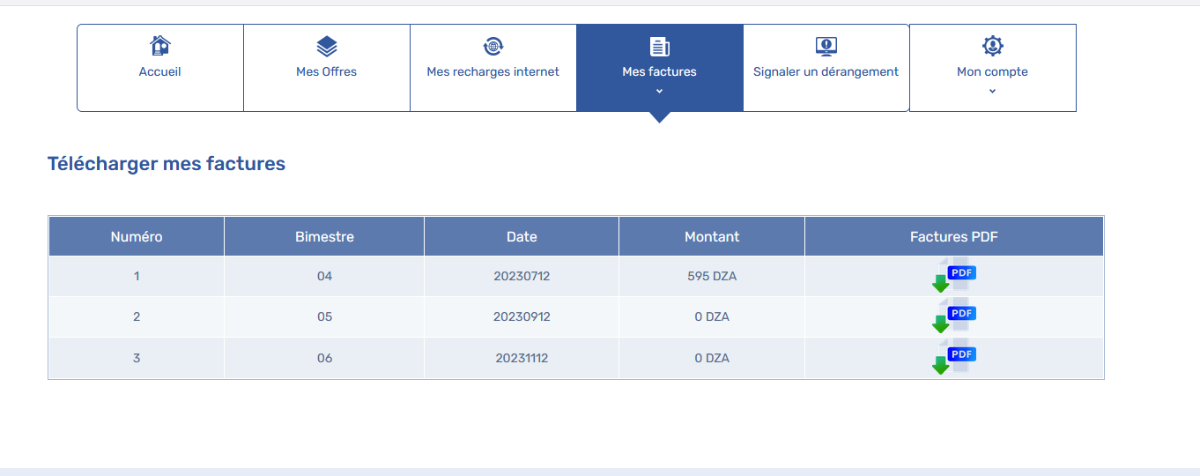
Task: Click the Bimestre column header
Action: pyautogui.click(x=324, y=237)
